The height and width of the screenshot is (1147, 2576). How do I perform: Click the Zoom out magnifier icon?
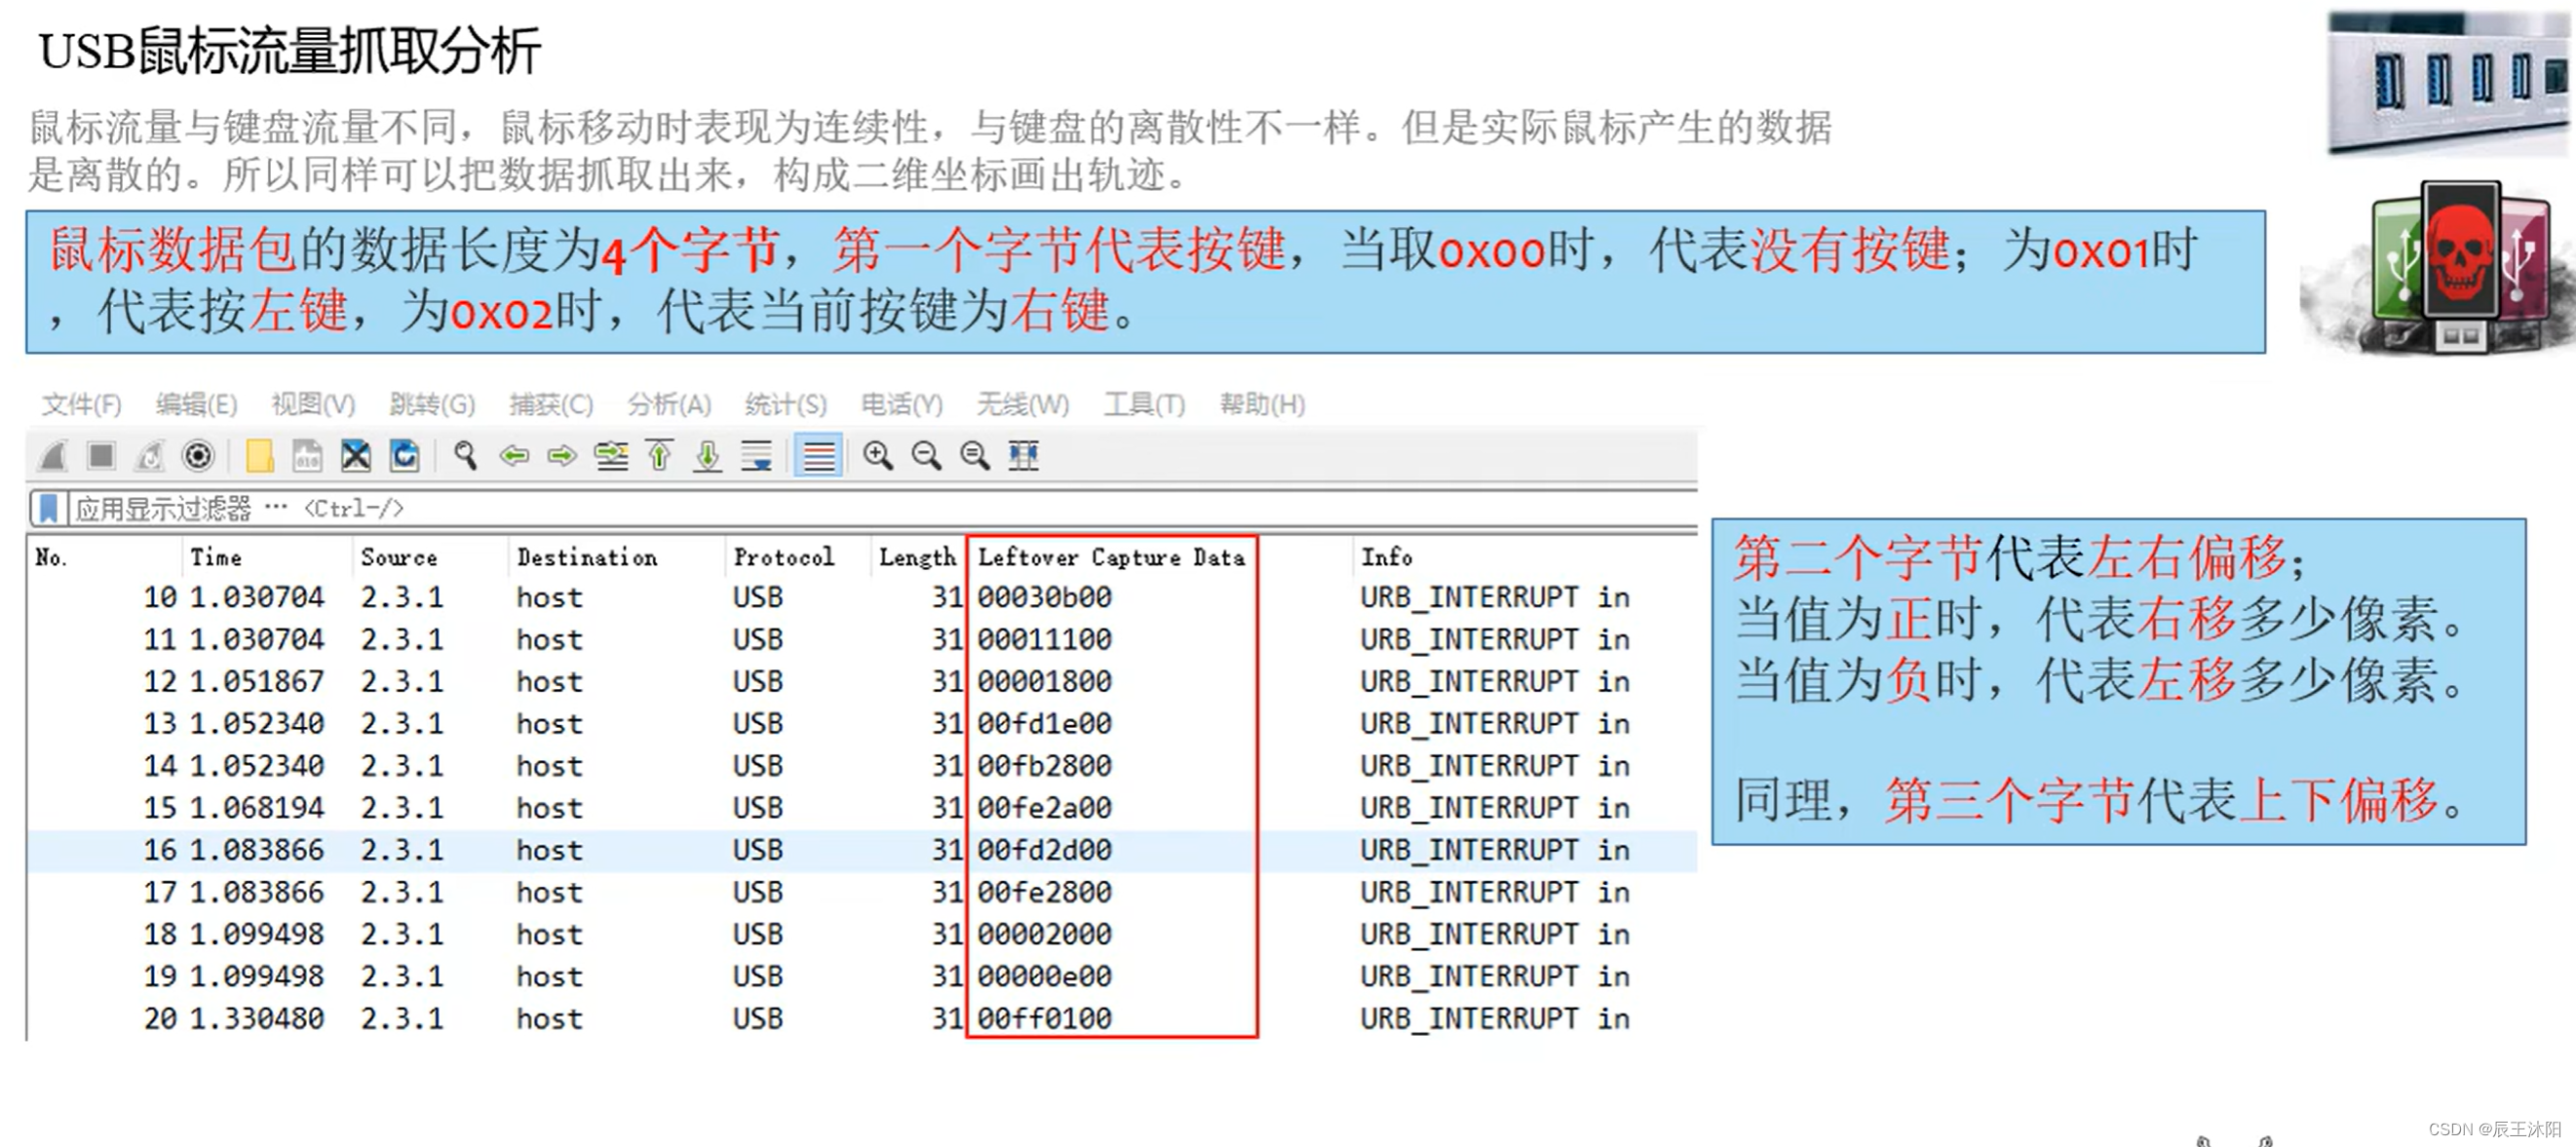[x=927, y=456]
